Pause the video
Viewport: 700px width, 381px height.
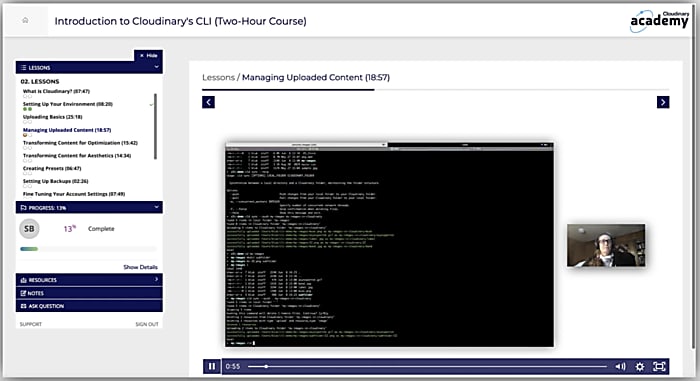click(212, 366)
